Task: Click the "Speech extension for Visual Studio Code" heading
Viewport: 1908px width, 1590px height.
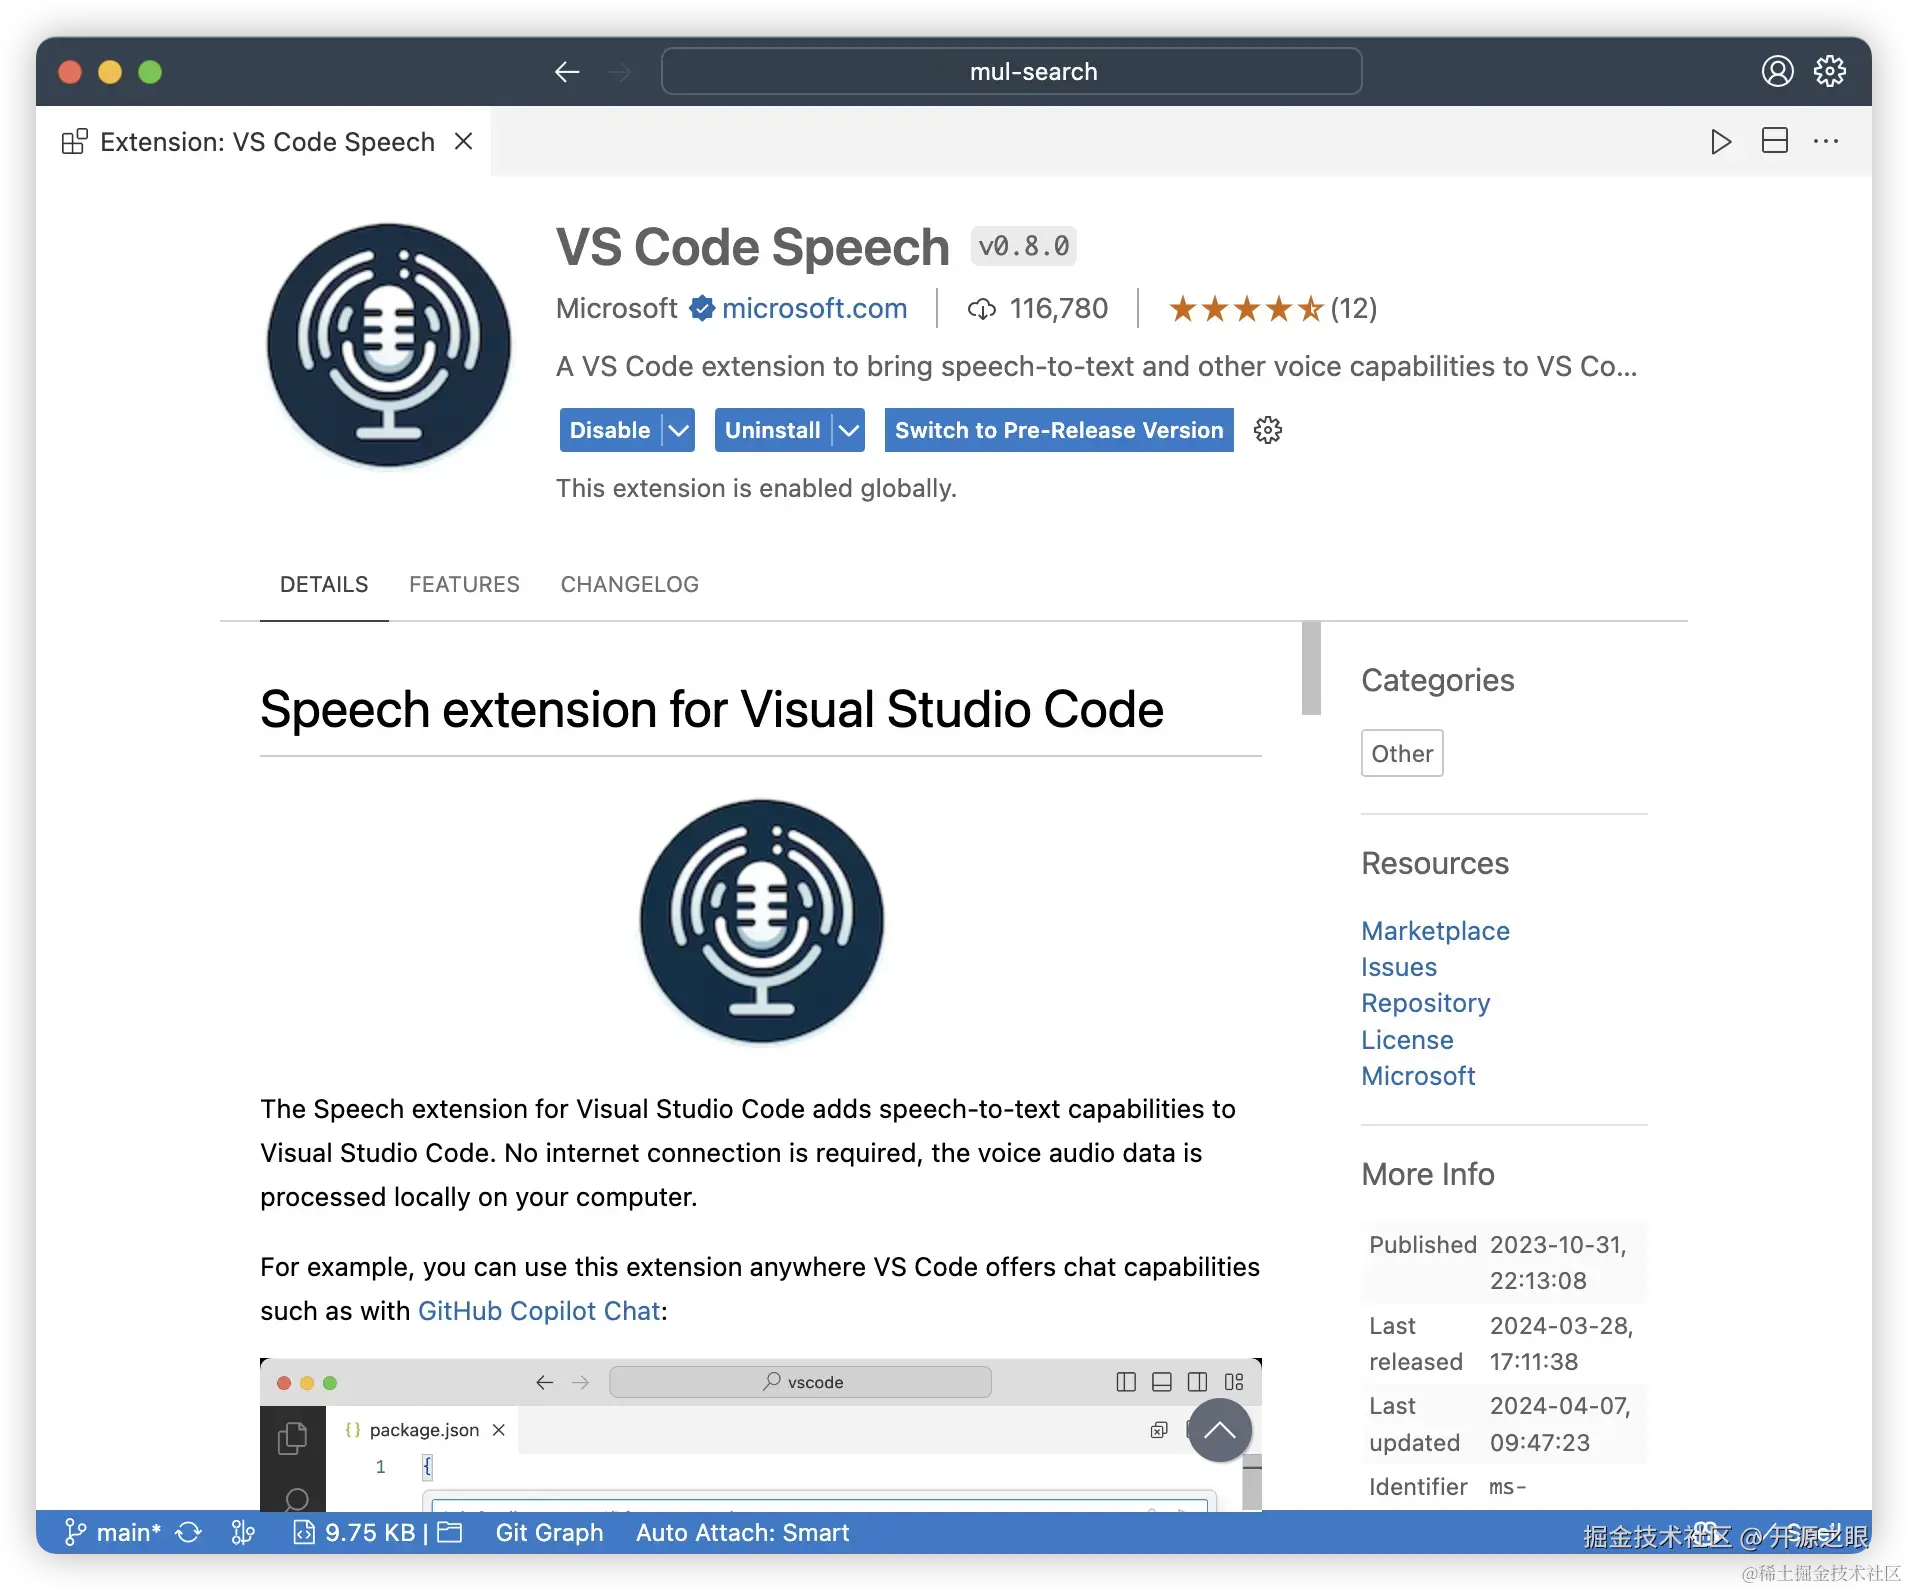Action: click(712, 709)
